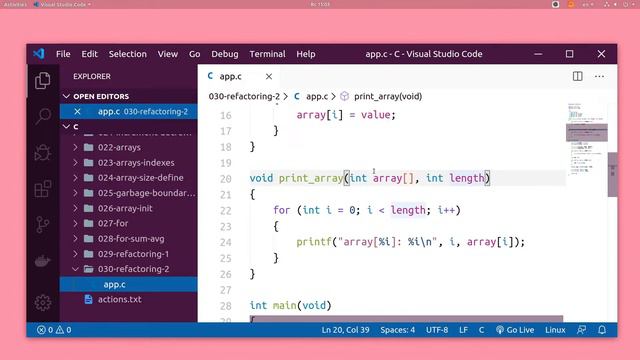640x360 pixels.
Task: Open the Source Control view icon
Action: pos(42,224)
